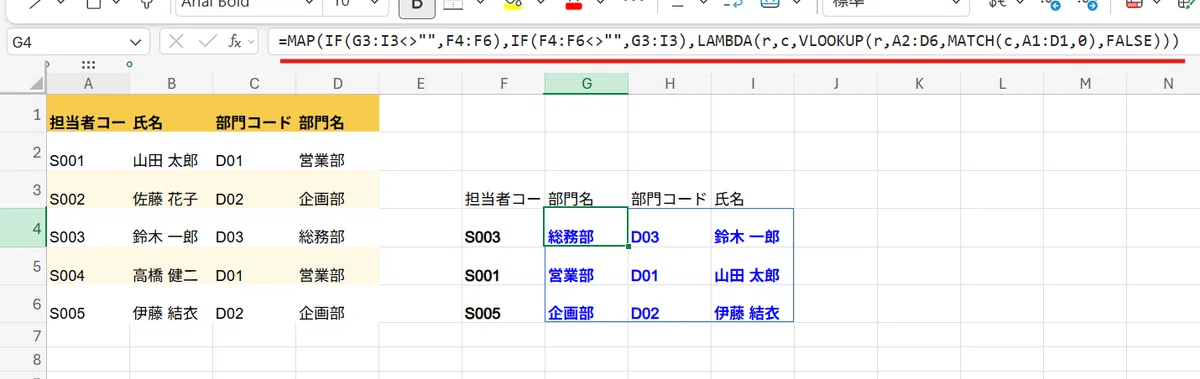
Task: Select column D header
Action: pos(338,84)
